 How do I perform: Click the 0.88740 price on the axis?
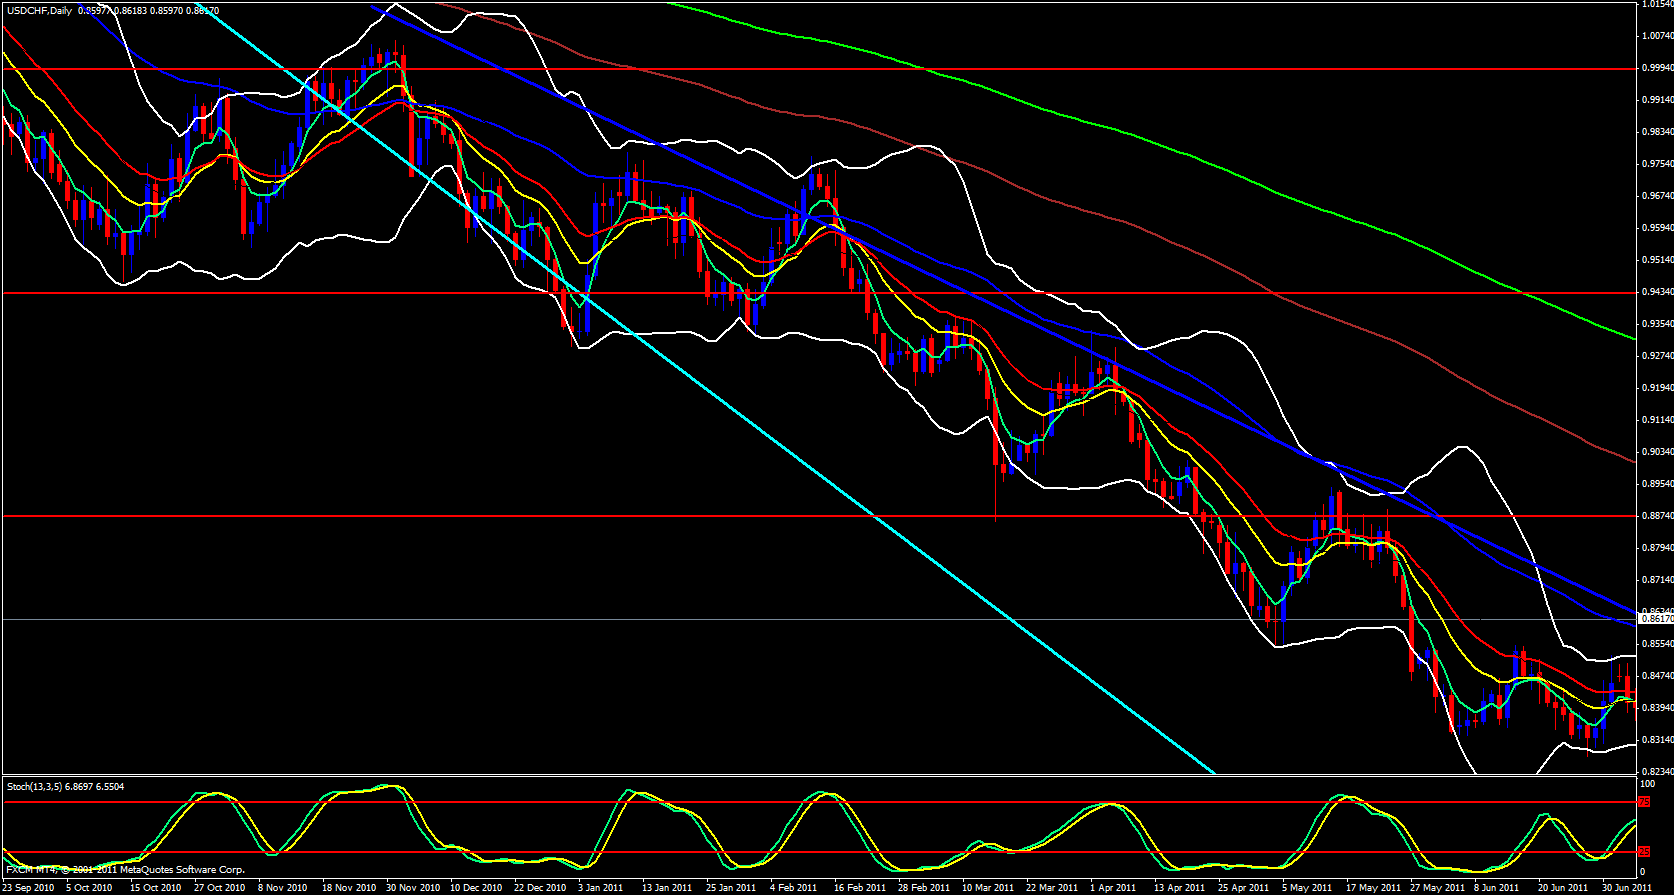pos(1657,516)
